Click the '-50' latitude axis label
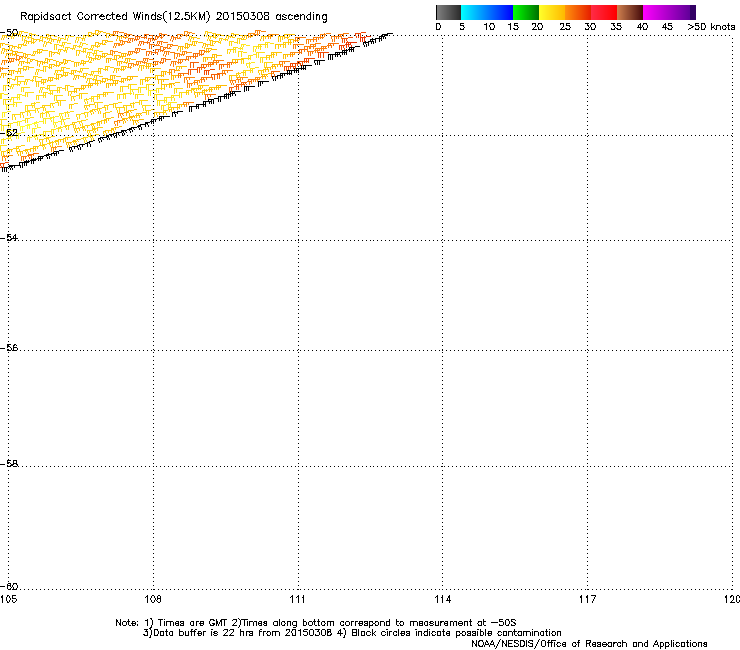The height and width of the screenshot is (650, 740). click(x=9, y=33)
